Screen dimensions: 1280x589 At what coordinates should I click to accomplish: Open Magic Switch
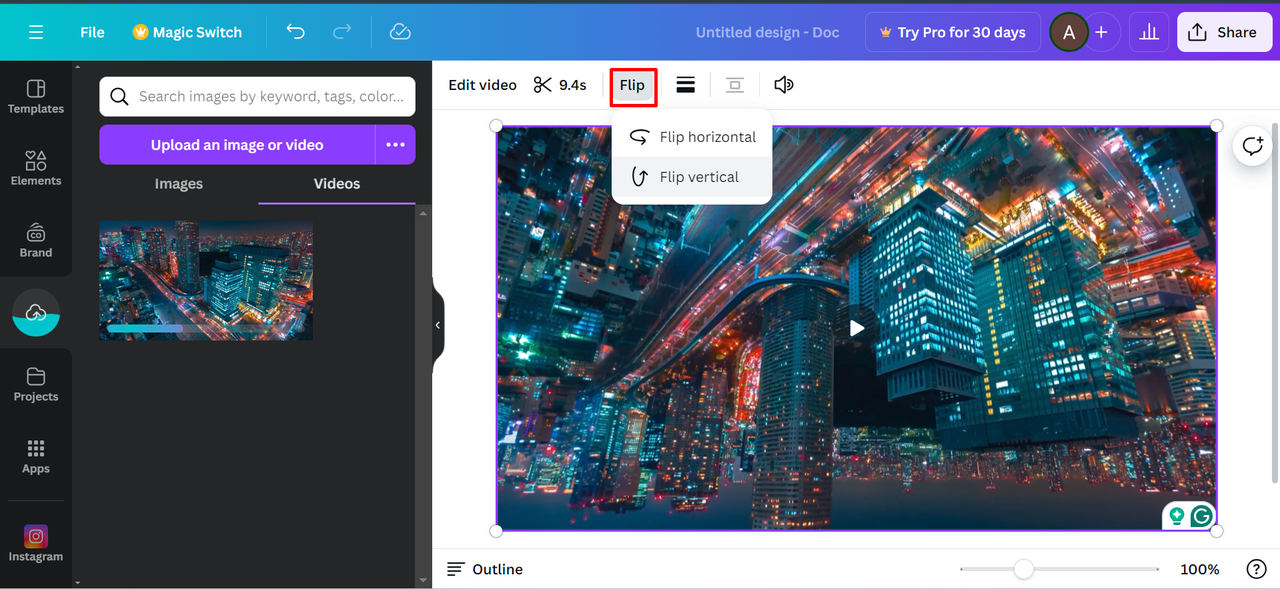[x=187, y=32]
